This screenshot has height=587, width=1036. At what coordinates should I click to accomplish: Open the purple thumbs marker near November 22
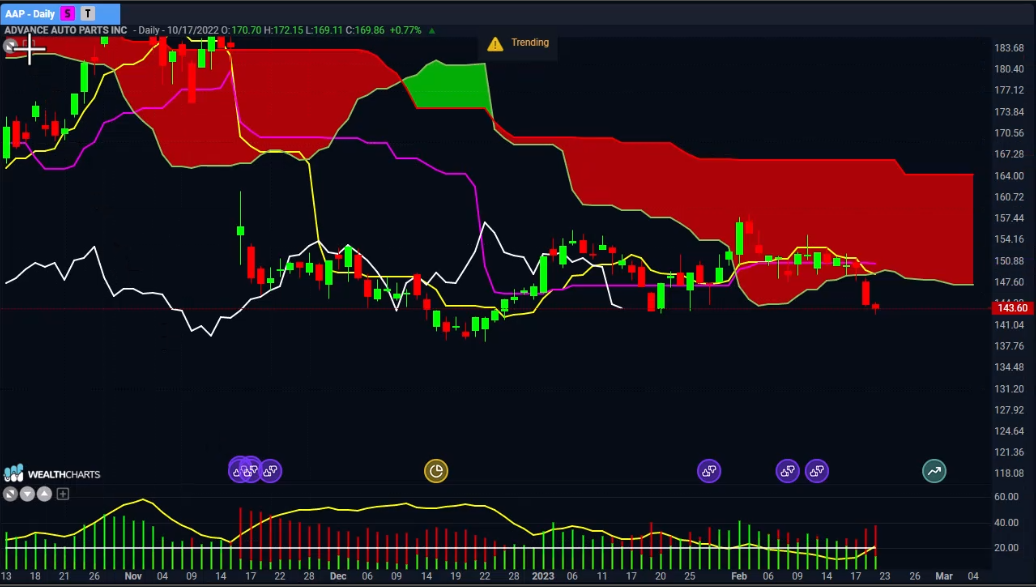coord(270,471)
